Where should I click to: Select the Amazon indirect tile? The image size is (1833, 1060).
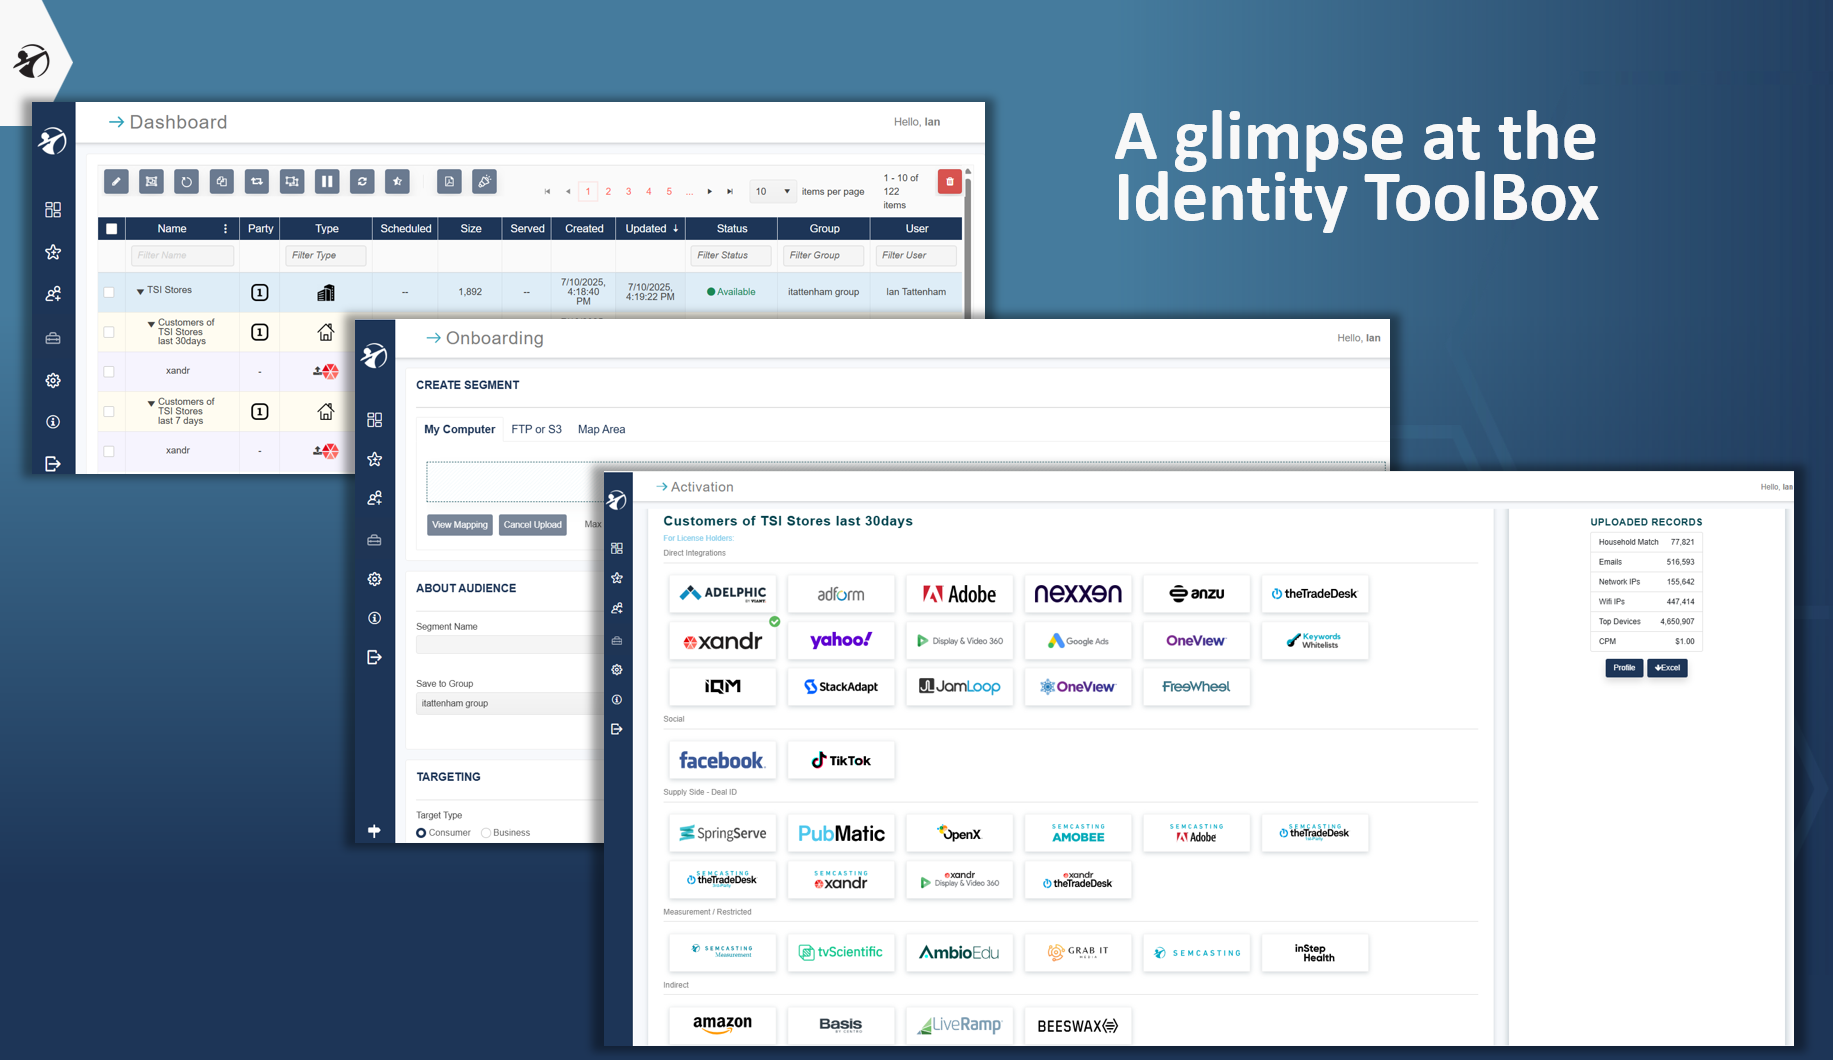723,1025
